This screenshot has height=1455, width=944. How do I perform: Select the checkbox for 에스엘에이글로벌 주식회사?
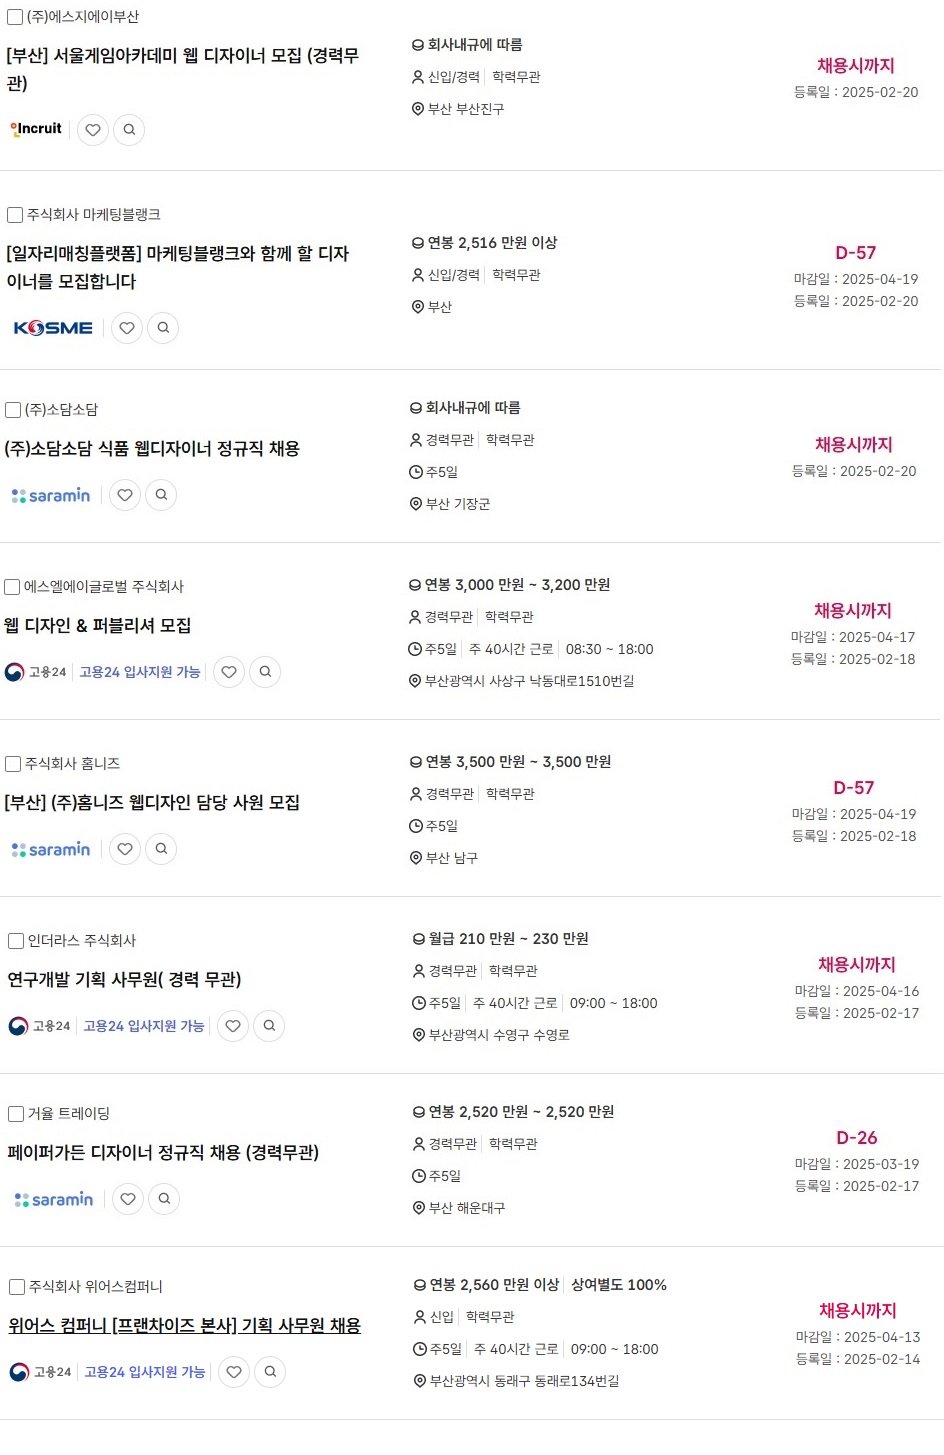pos(12,587)
